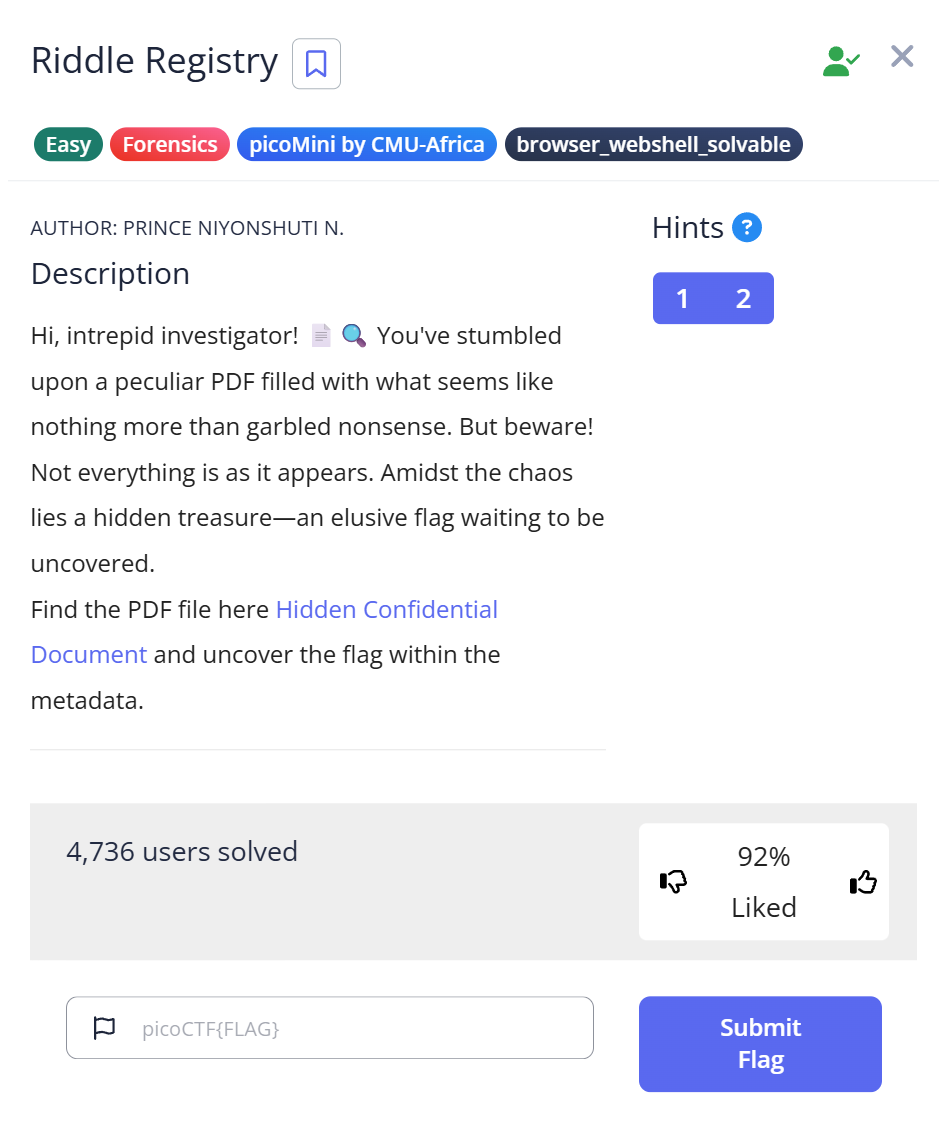Click the browser_webshell_solvable tag
945x1130 pixels.
(x=653, y=145)
